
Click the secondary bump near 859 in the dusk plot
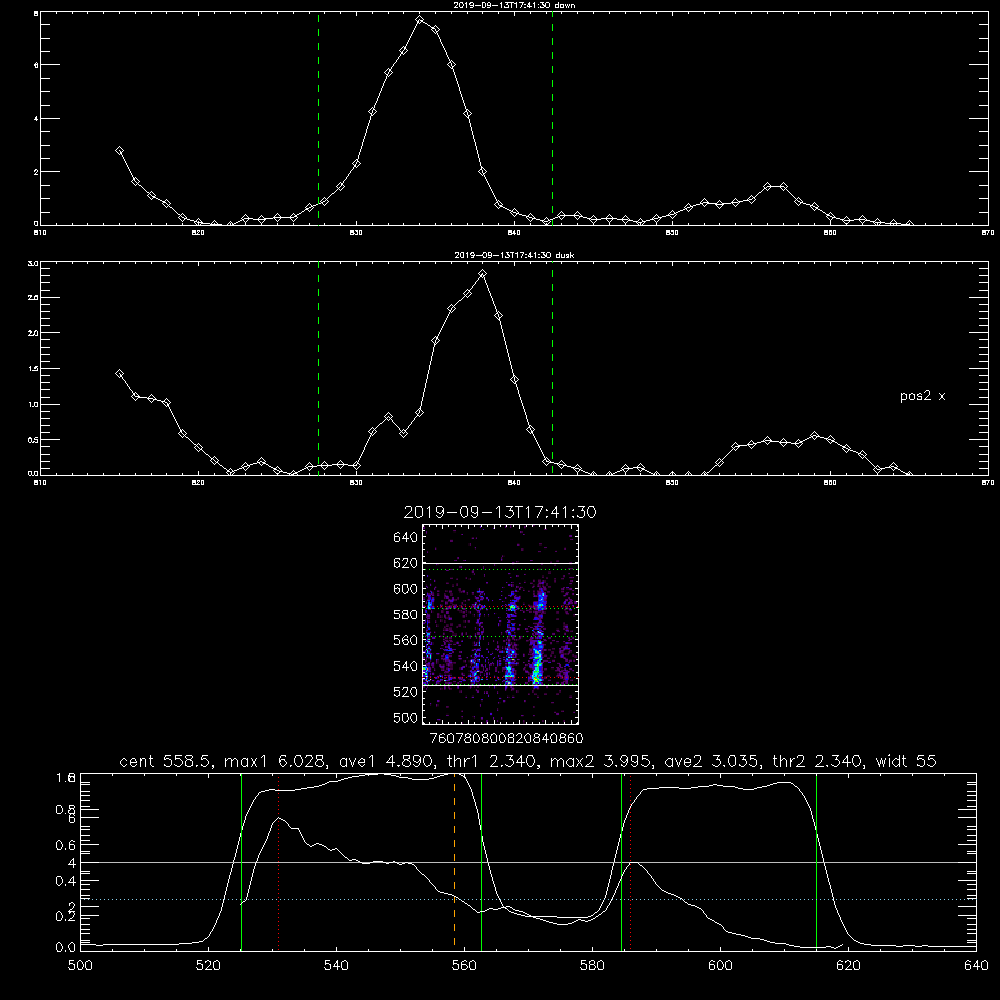[814, 436]
